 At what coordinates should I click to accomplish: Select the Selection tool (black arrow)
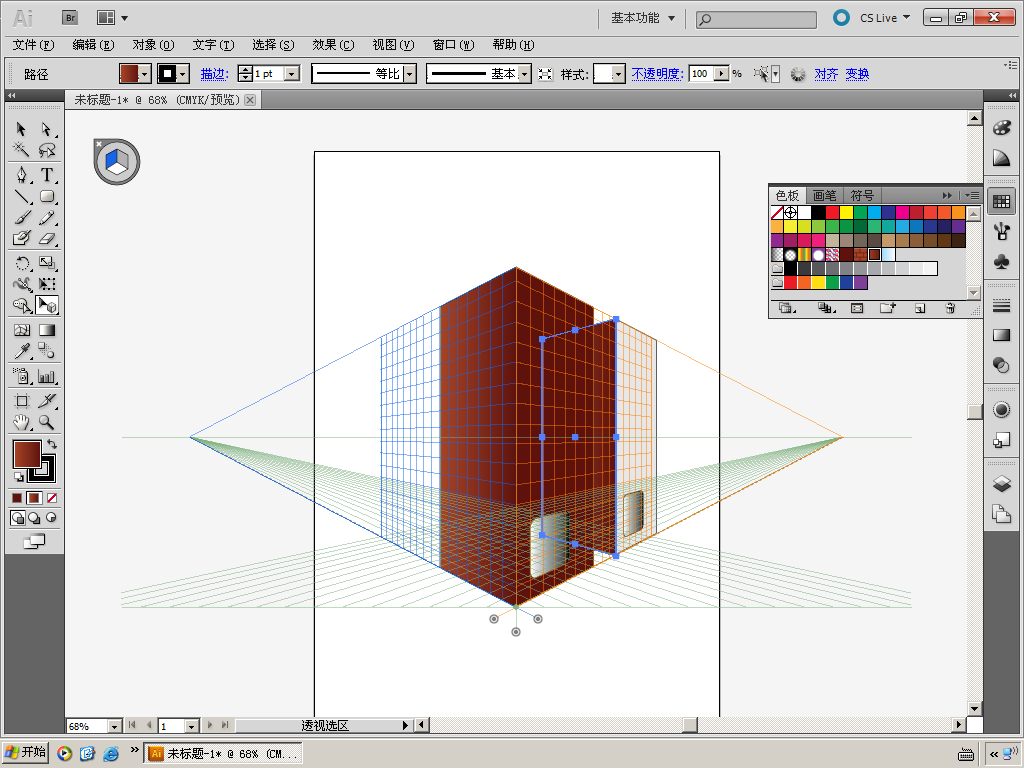coord(22,129)
